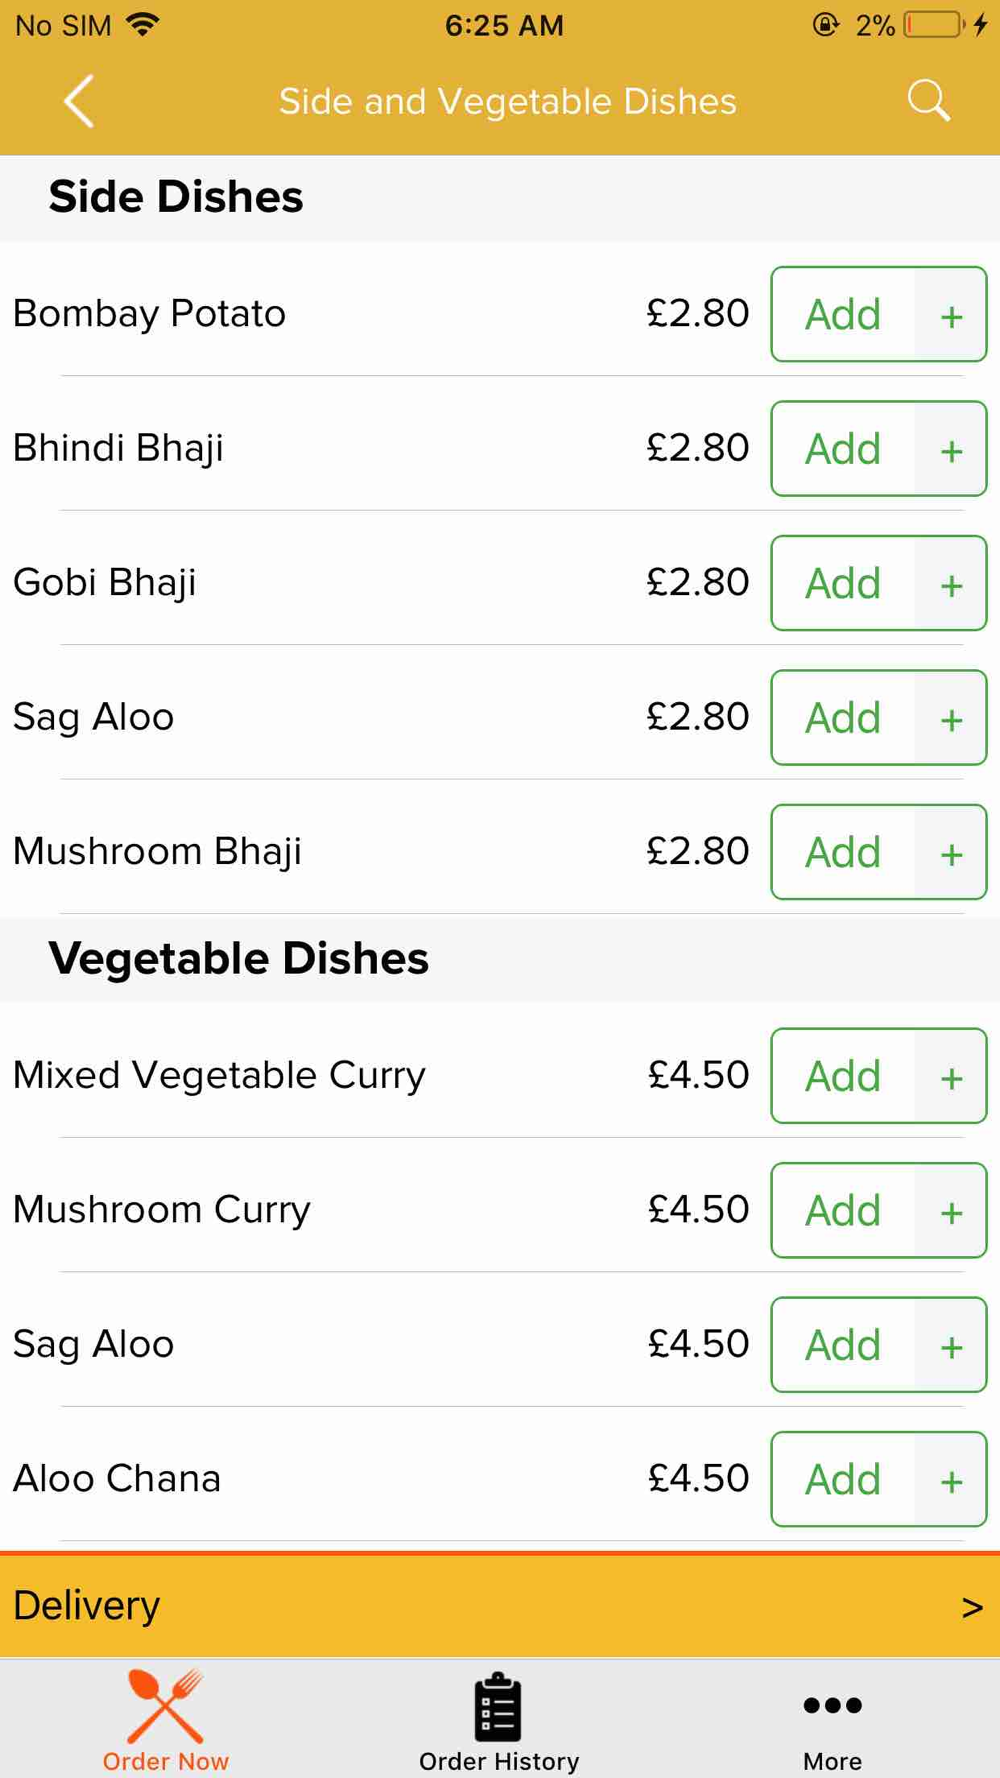
Task: Tap the plus icon for Mushroom Curry
Action: [951, 1211]
